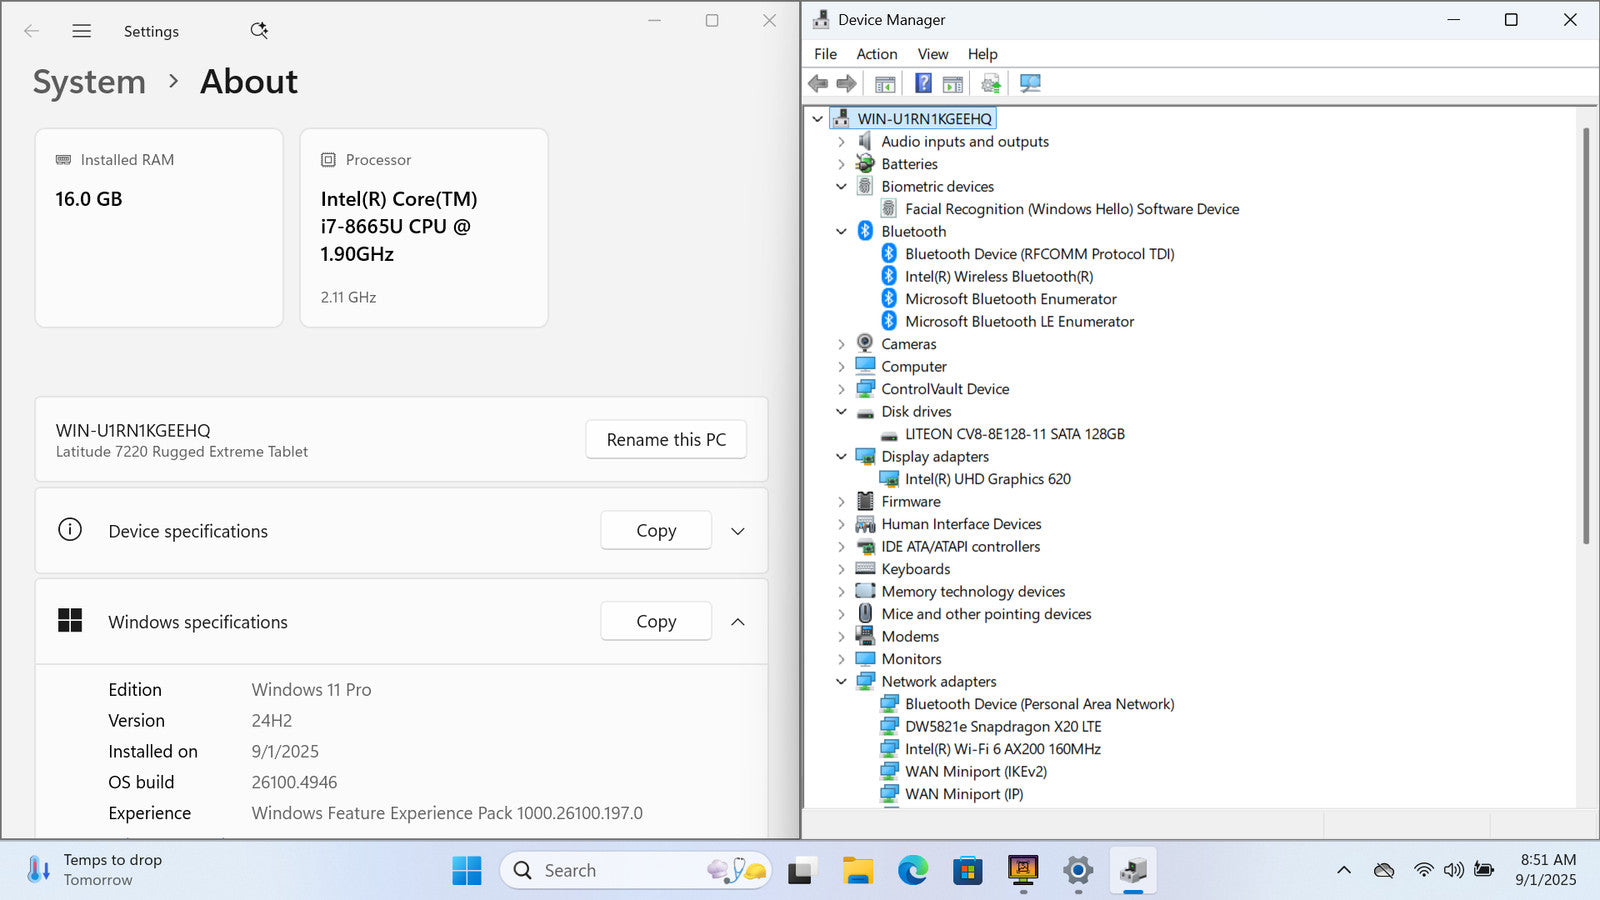Open Task View on the taskbar
The image size is (1600, 900).
click(x=800, y=871)
